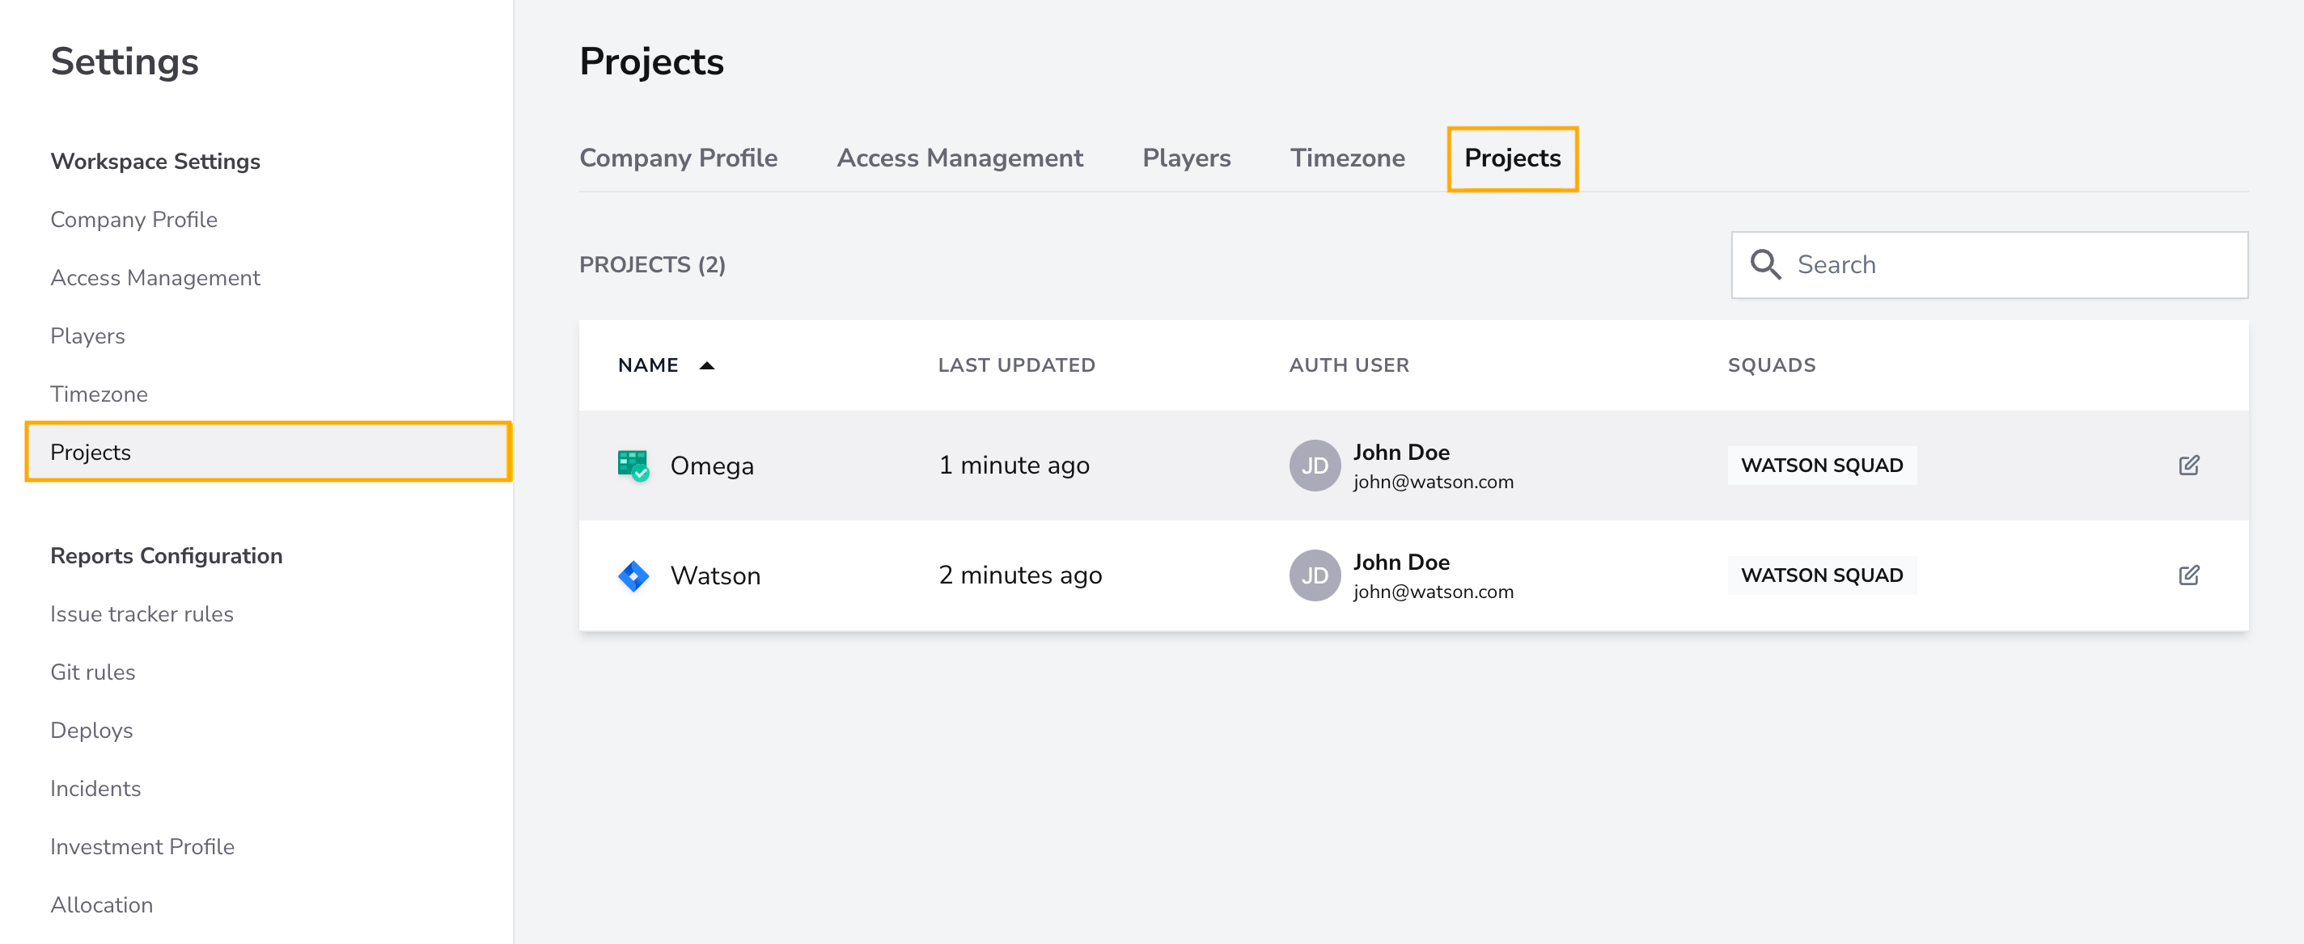Open the Company Profile tab
Image resolution: width=2304 pixels, height=944 pixels.
[678, 158]
